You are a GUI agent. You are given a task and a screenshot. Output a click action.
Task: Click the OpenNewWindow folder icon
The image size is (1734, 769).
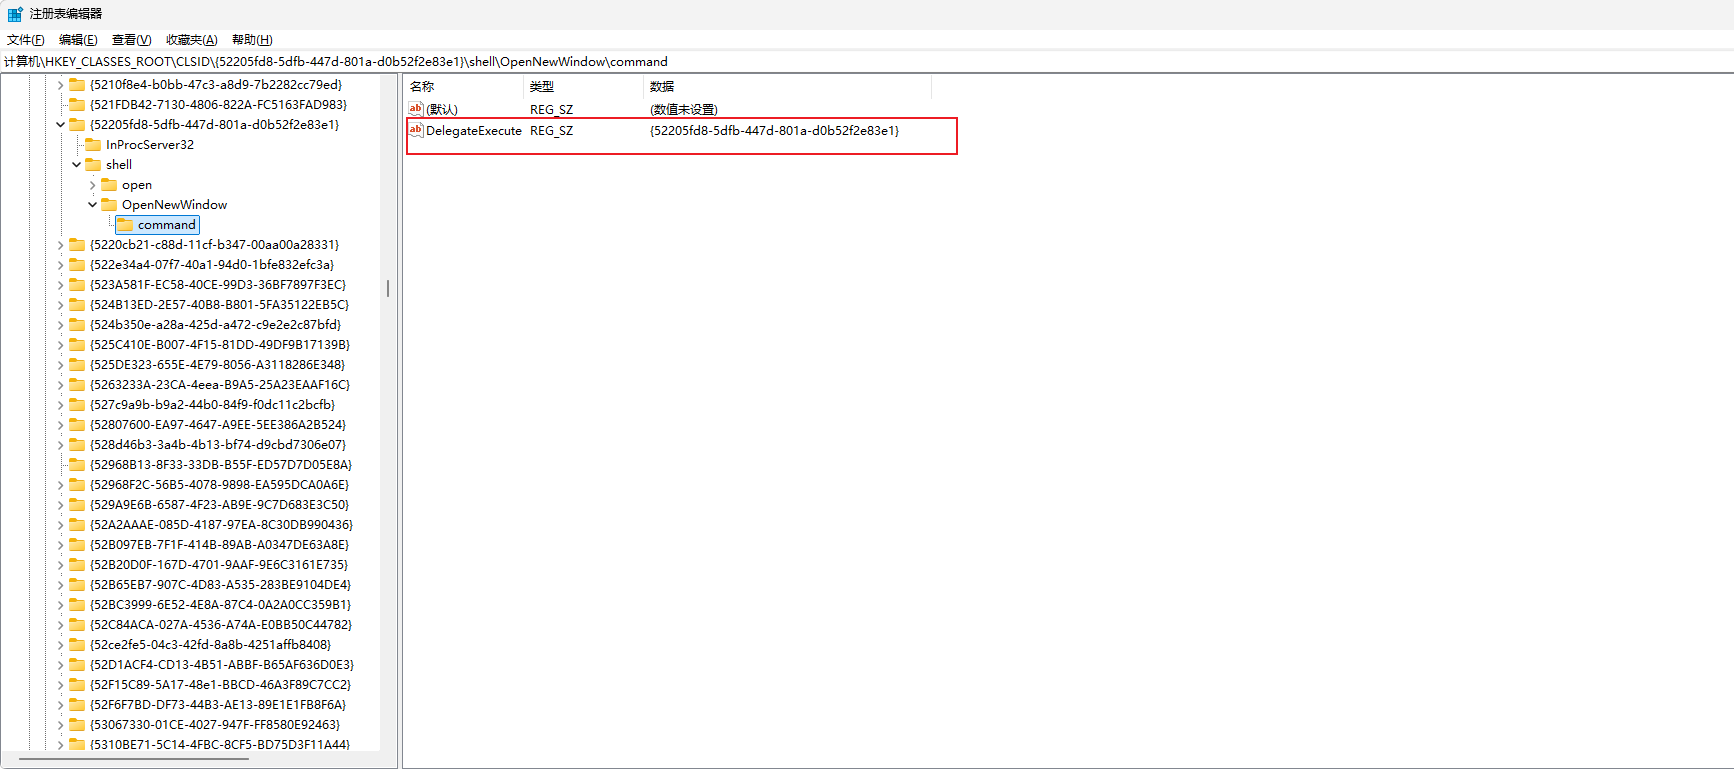pos(109,205)
